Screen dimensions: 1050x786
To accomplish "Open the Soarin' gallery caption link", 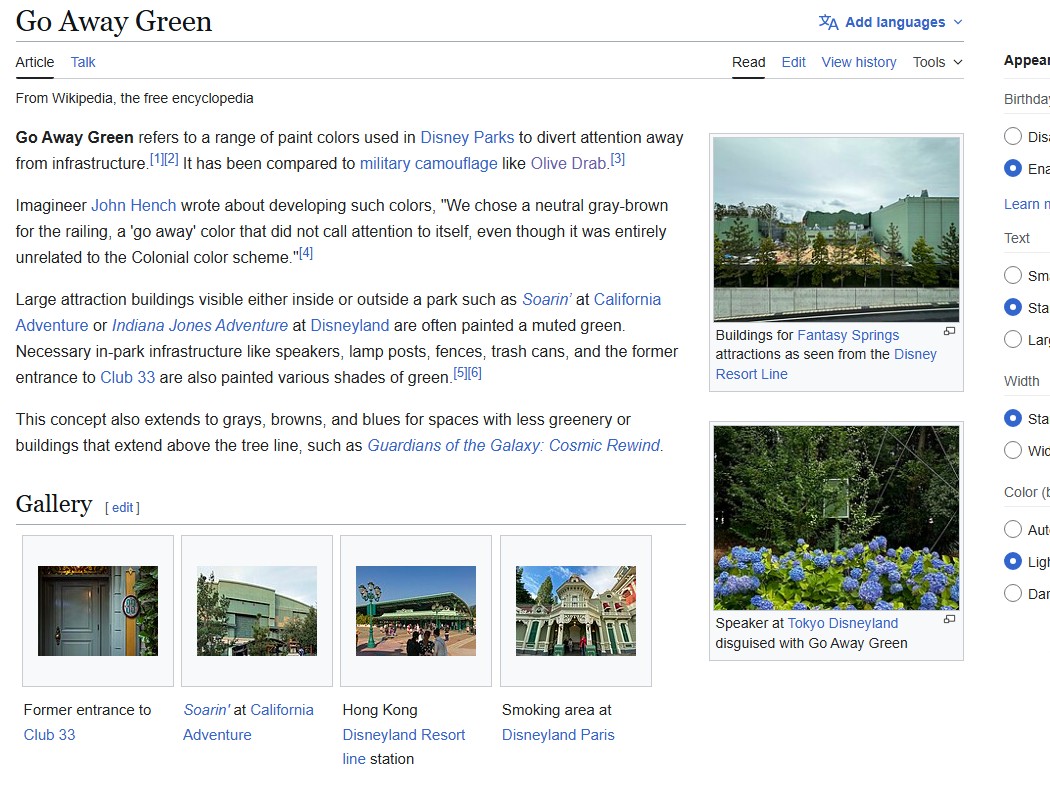I will click(206, 710).
